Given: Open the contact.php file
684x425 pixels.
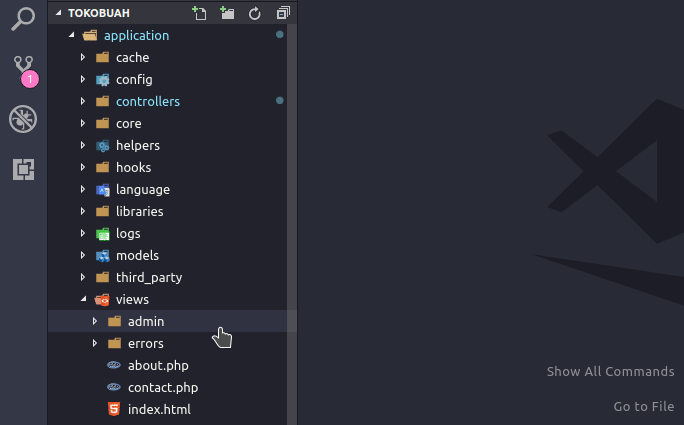Looking at the screenshot, I should tap(163, 388).
